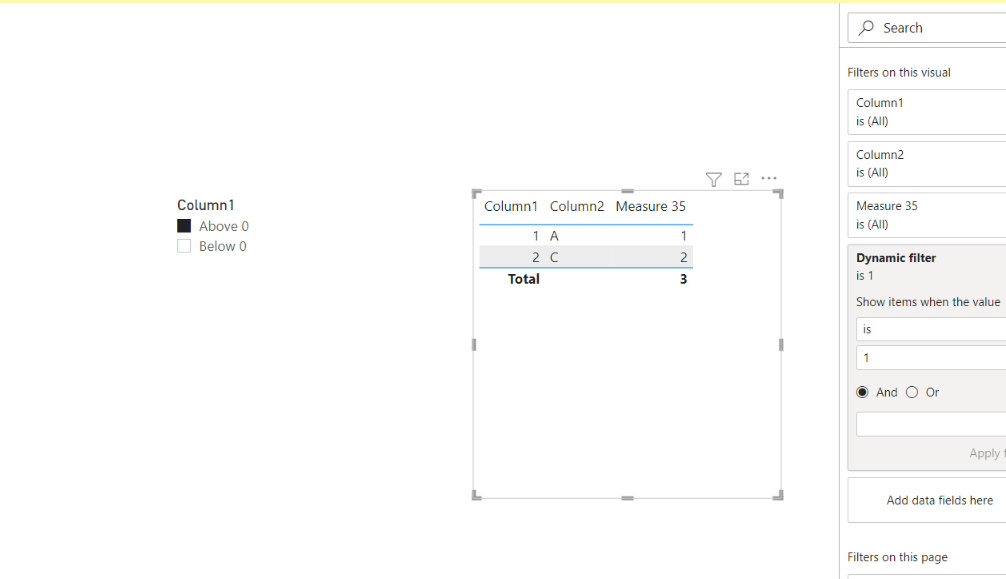The height and width of the screenshot is (579, 1006).
Task: Open focus mode for the table visual
Action: click(741, 179)
